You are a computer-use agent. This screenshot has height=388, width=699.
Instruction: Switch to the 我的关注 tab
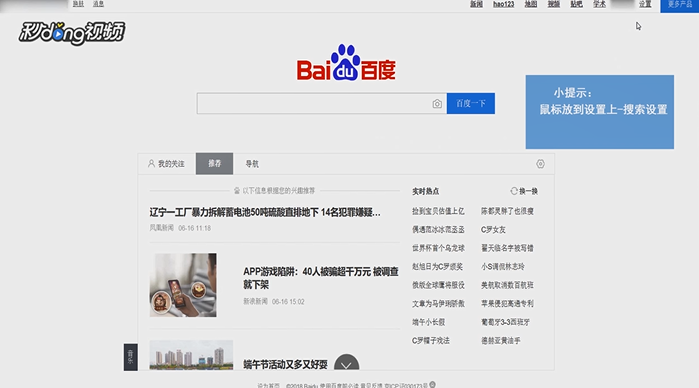[166, 164]
